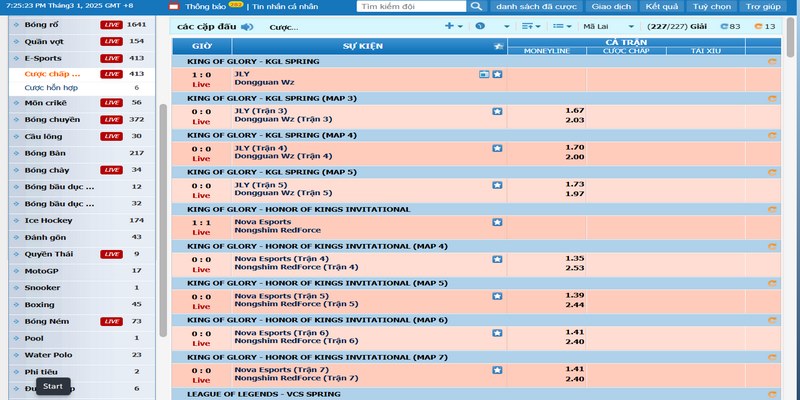Open the live stream icon for JLY match
The height and width of the screenshot is (400, 800).
click(484, 74)
